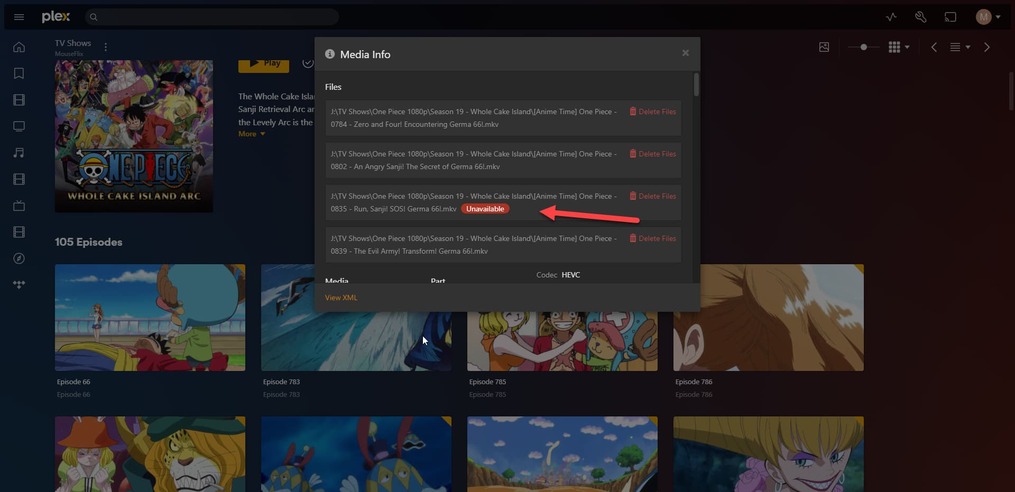Open the Tidal sidebar icon

coord(19,285)
